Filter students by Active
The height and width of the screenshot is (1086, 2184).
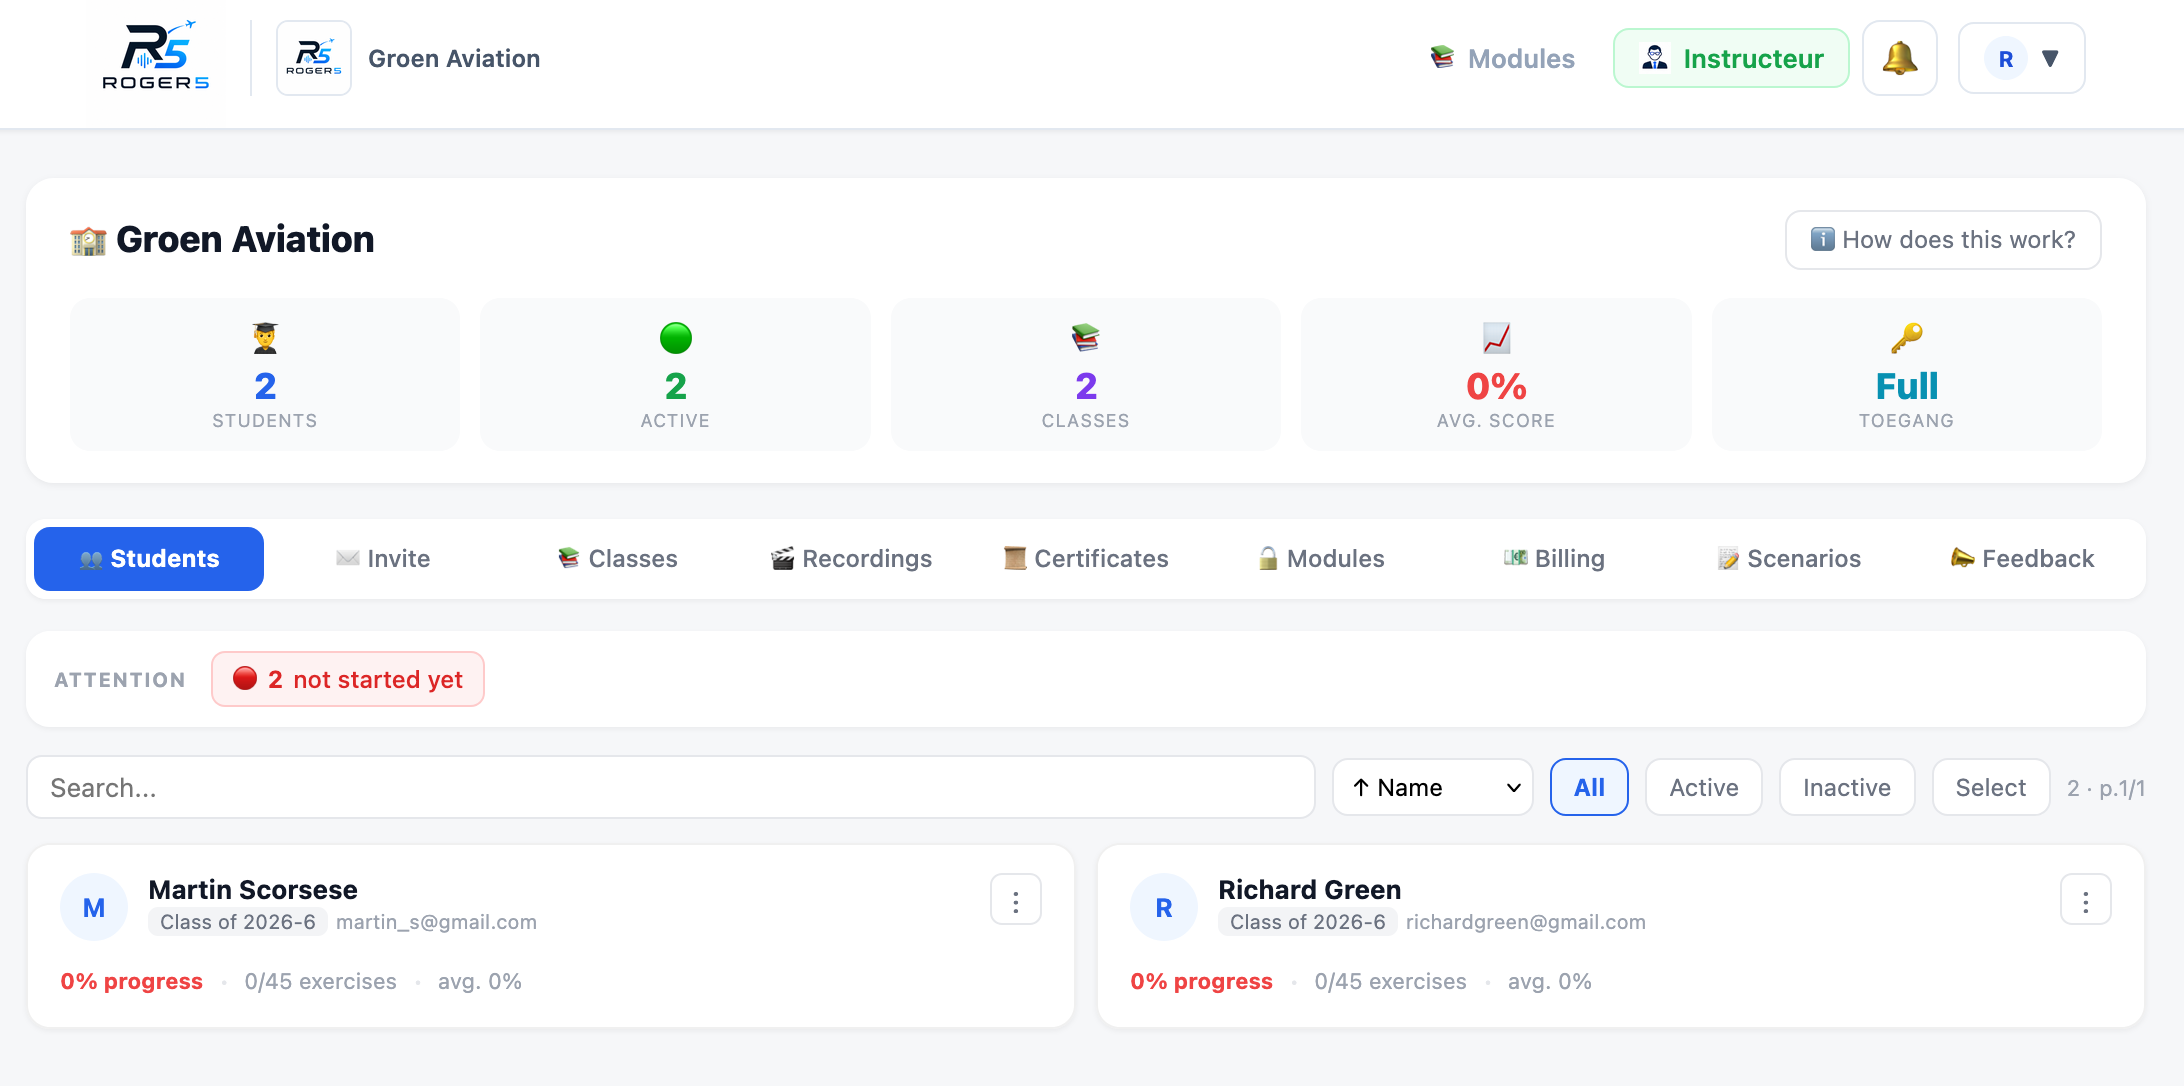[x=1704, y=788]
